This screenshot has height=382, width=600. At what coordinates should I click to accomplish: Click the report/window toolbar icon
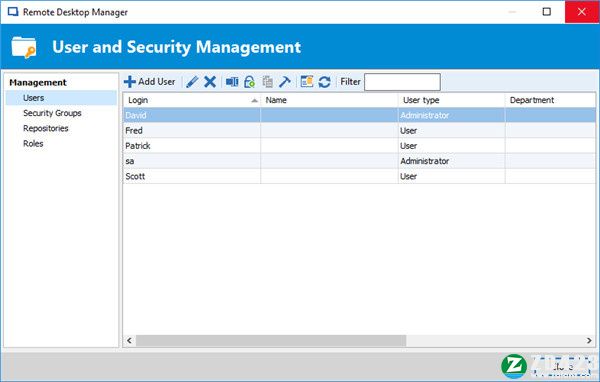click(x=307, y=82)
